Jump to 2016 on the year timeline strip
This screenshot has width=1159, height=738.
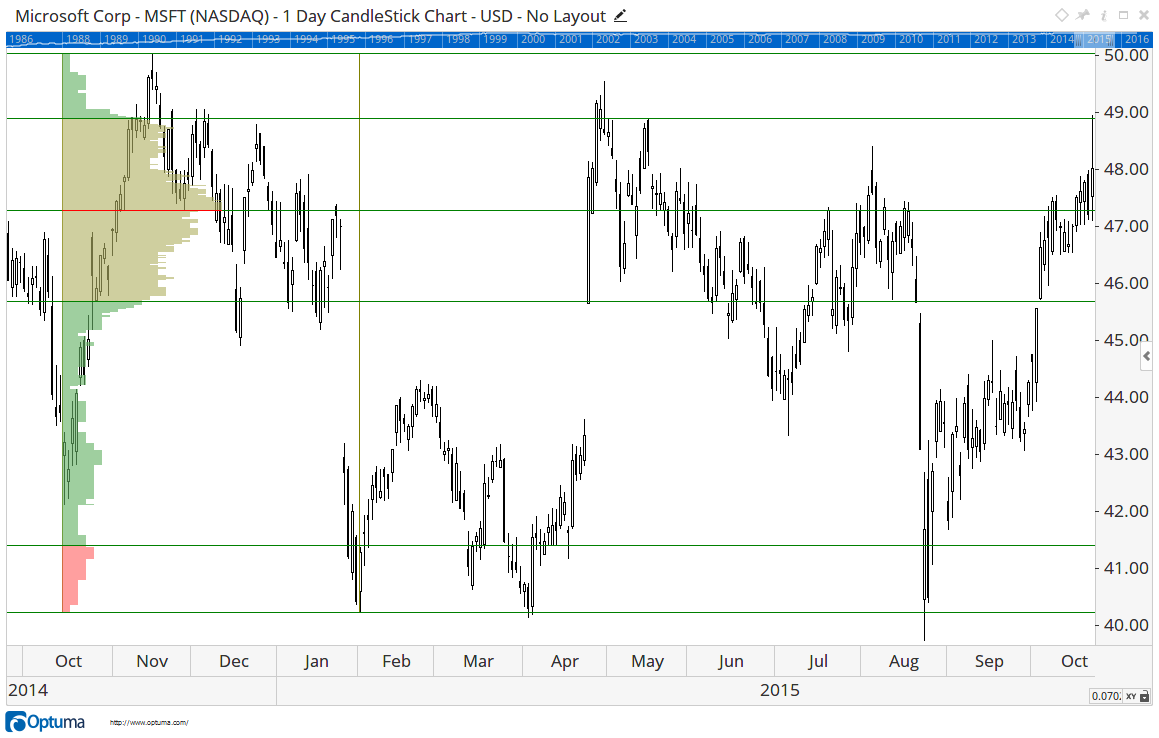(x=1136, y=39)
